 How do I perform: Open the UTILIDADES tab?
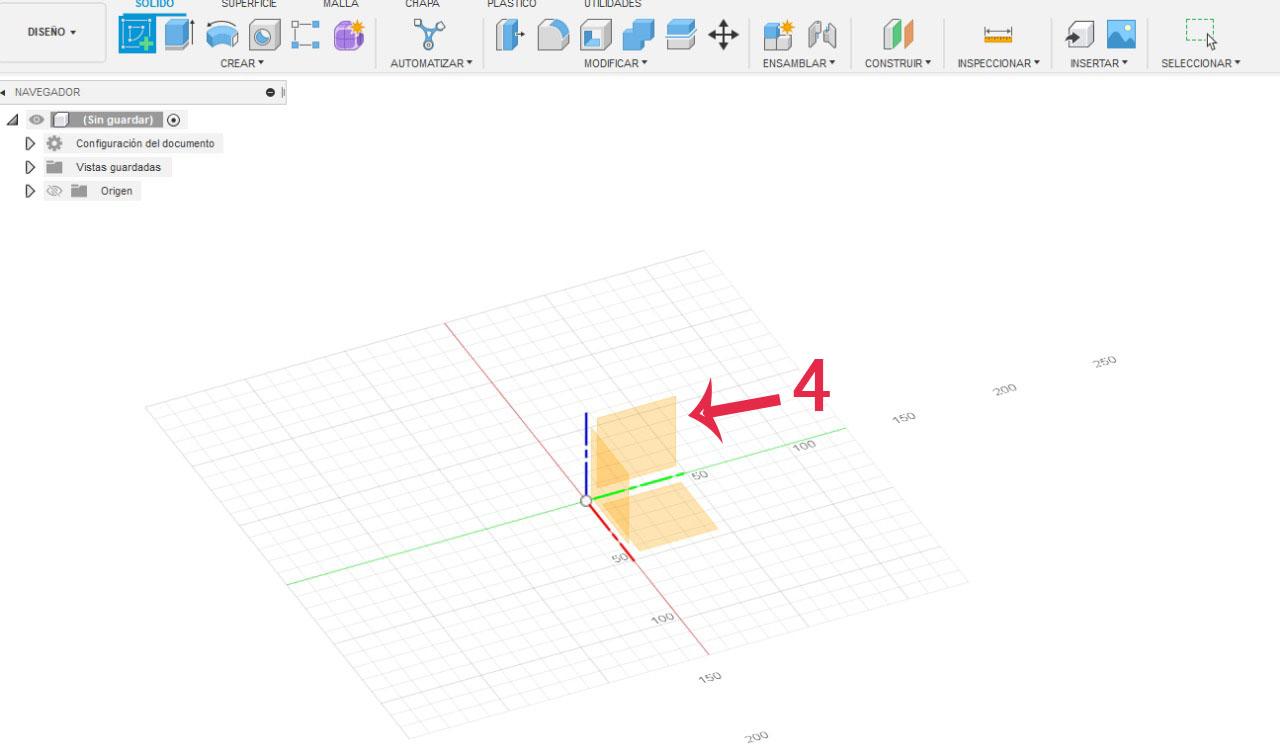tap(612, 4)
